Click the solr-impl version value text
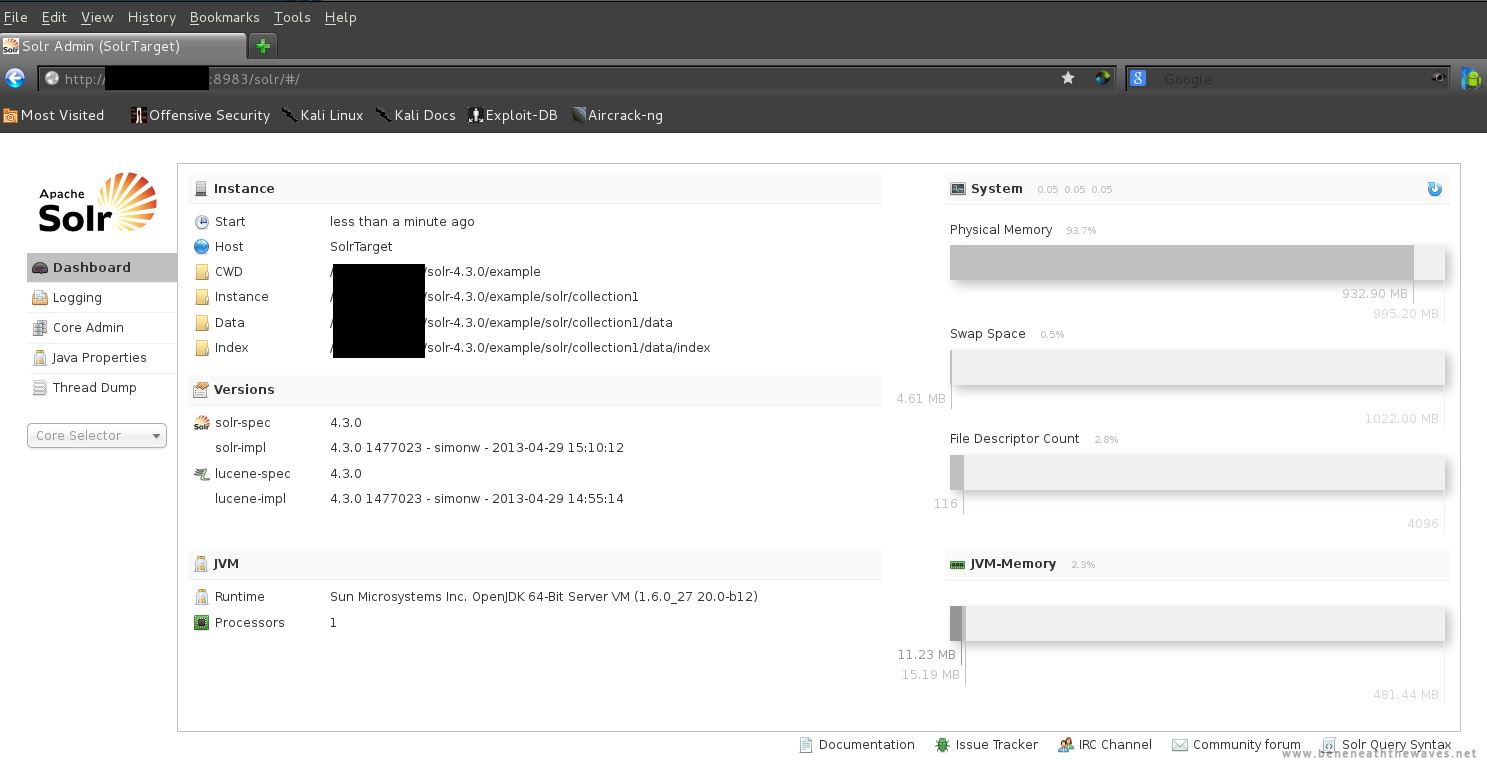The image size is (1487, 768). [477, 448]
